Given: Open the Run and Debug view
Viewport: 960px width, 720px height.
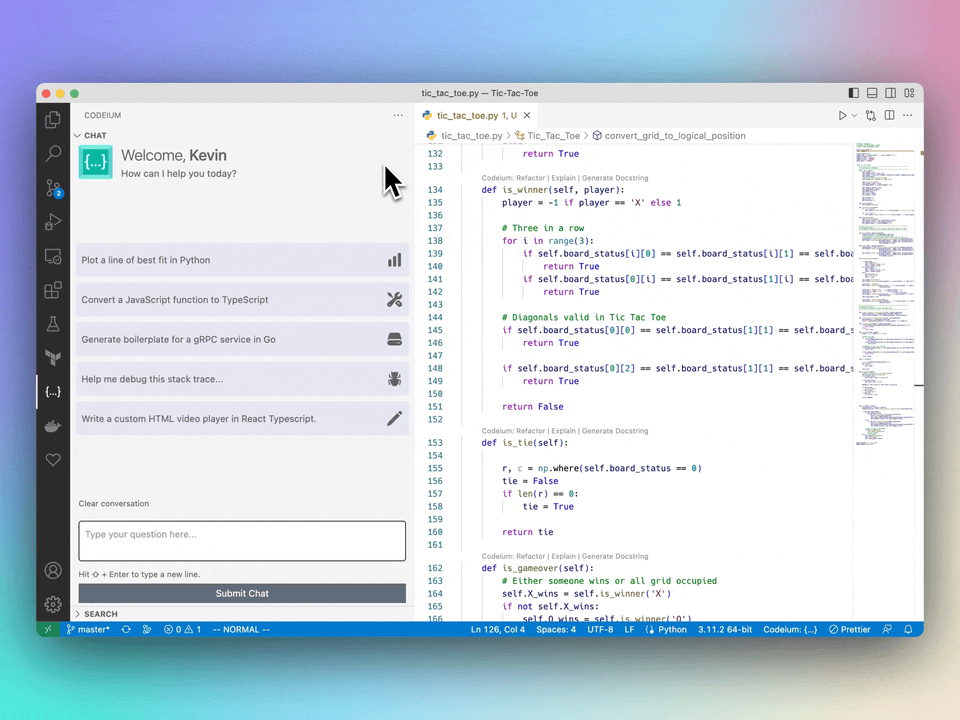Looking at the screenshot, I should point(53,223).
